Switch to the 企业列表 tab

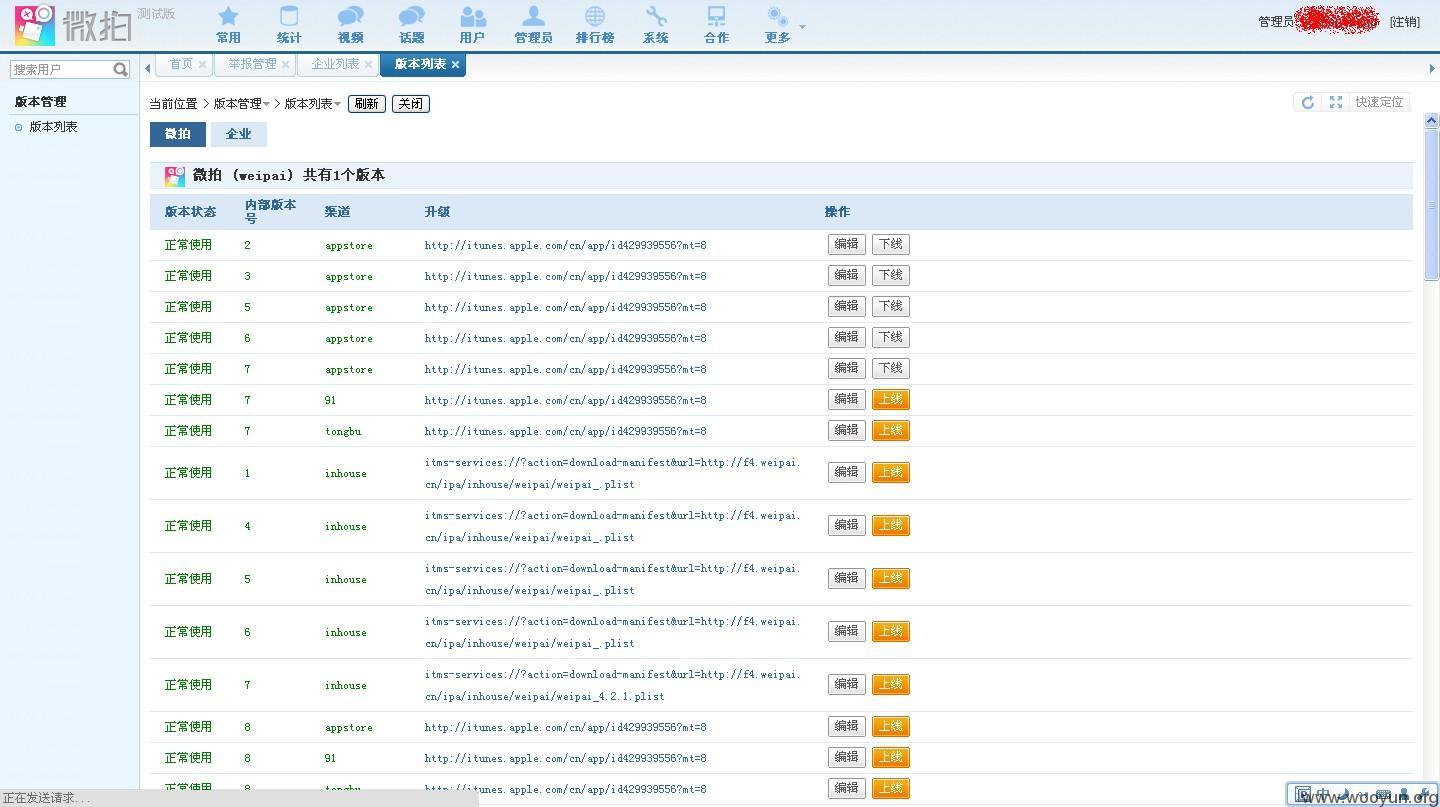(335, 64)
